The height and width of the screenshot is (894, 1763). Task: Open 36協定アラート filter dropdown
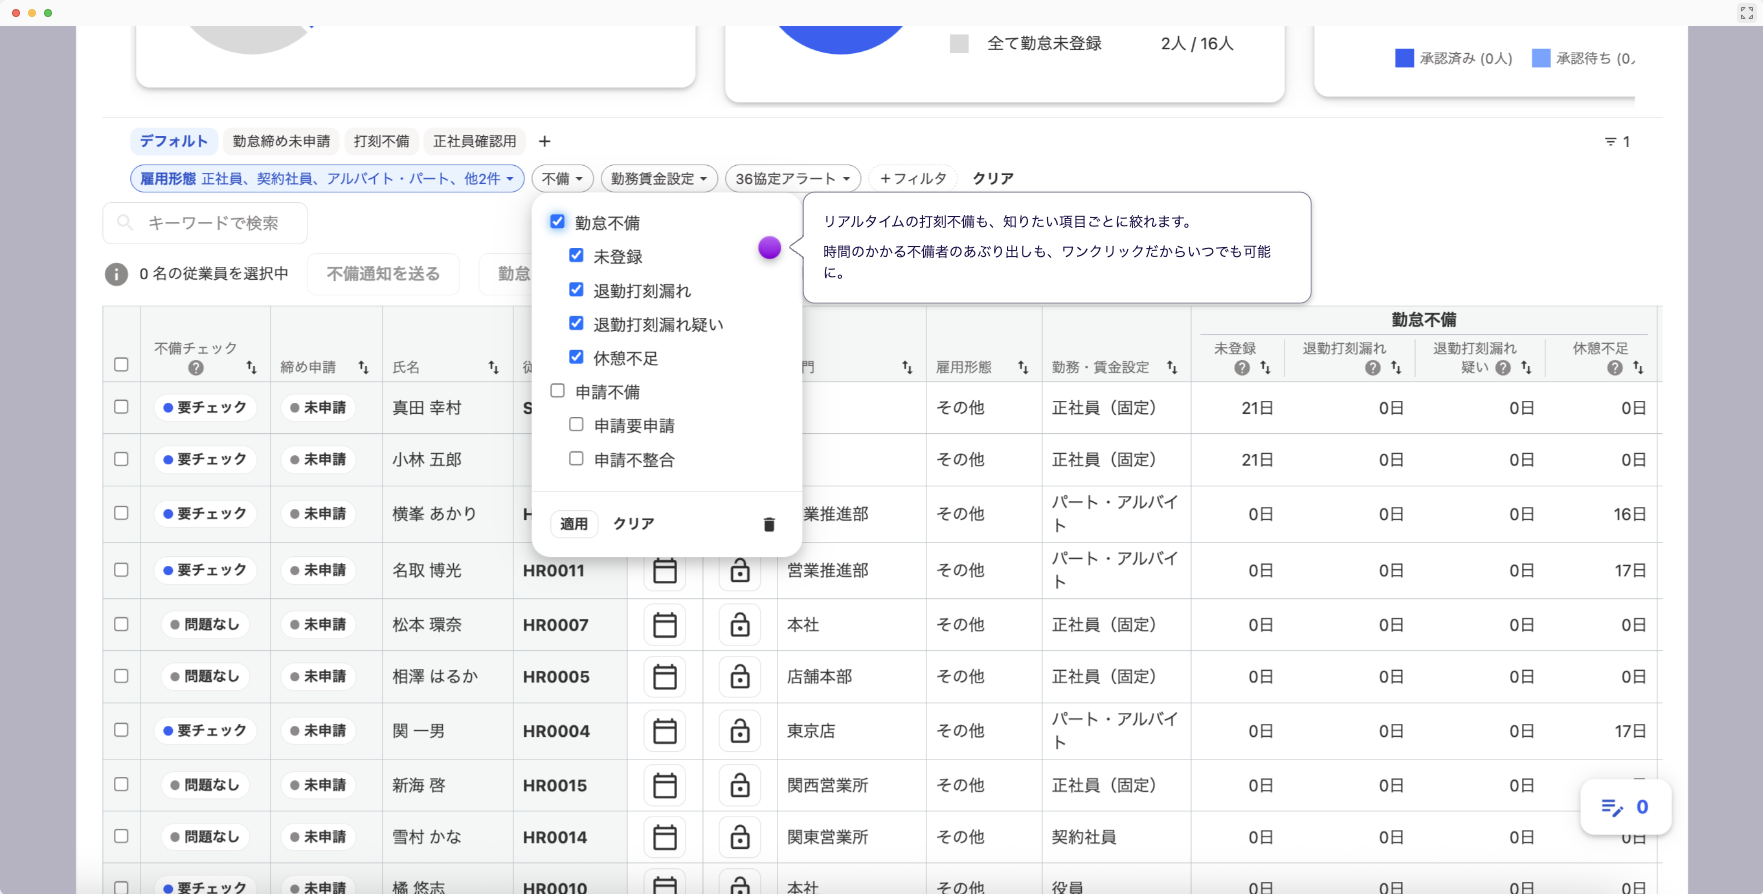793,178
